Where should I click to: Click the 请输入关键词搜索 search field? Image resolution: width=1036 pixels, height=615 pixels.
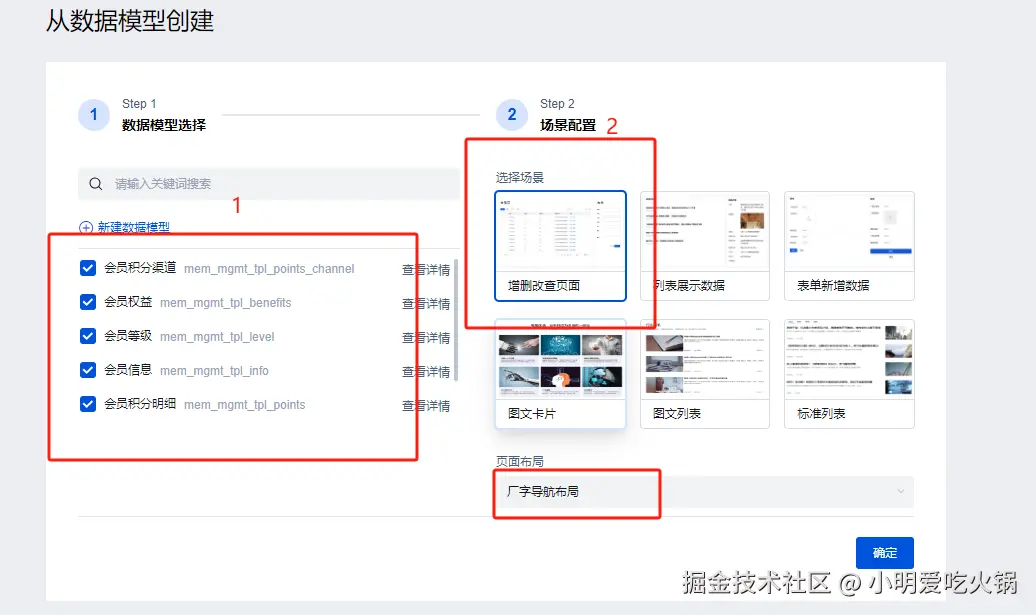(200, 183)
